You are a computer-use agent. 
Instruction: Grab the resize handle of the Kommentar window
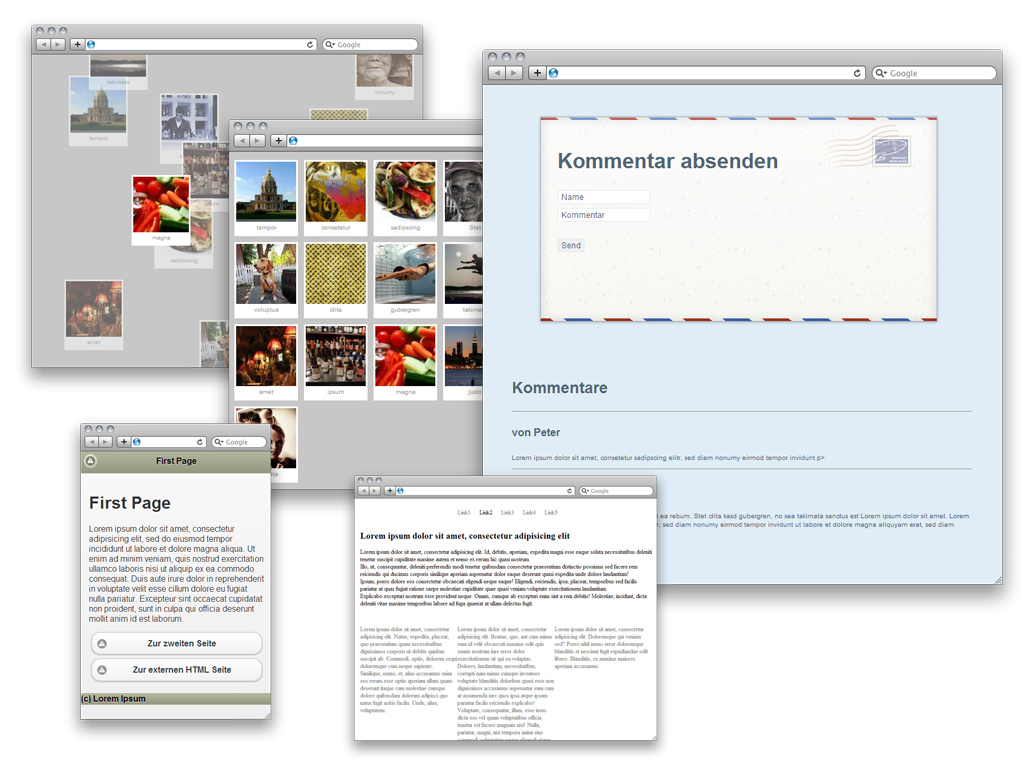[x=996, y=579]
